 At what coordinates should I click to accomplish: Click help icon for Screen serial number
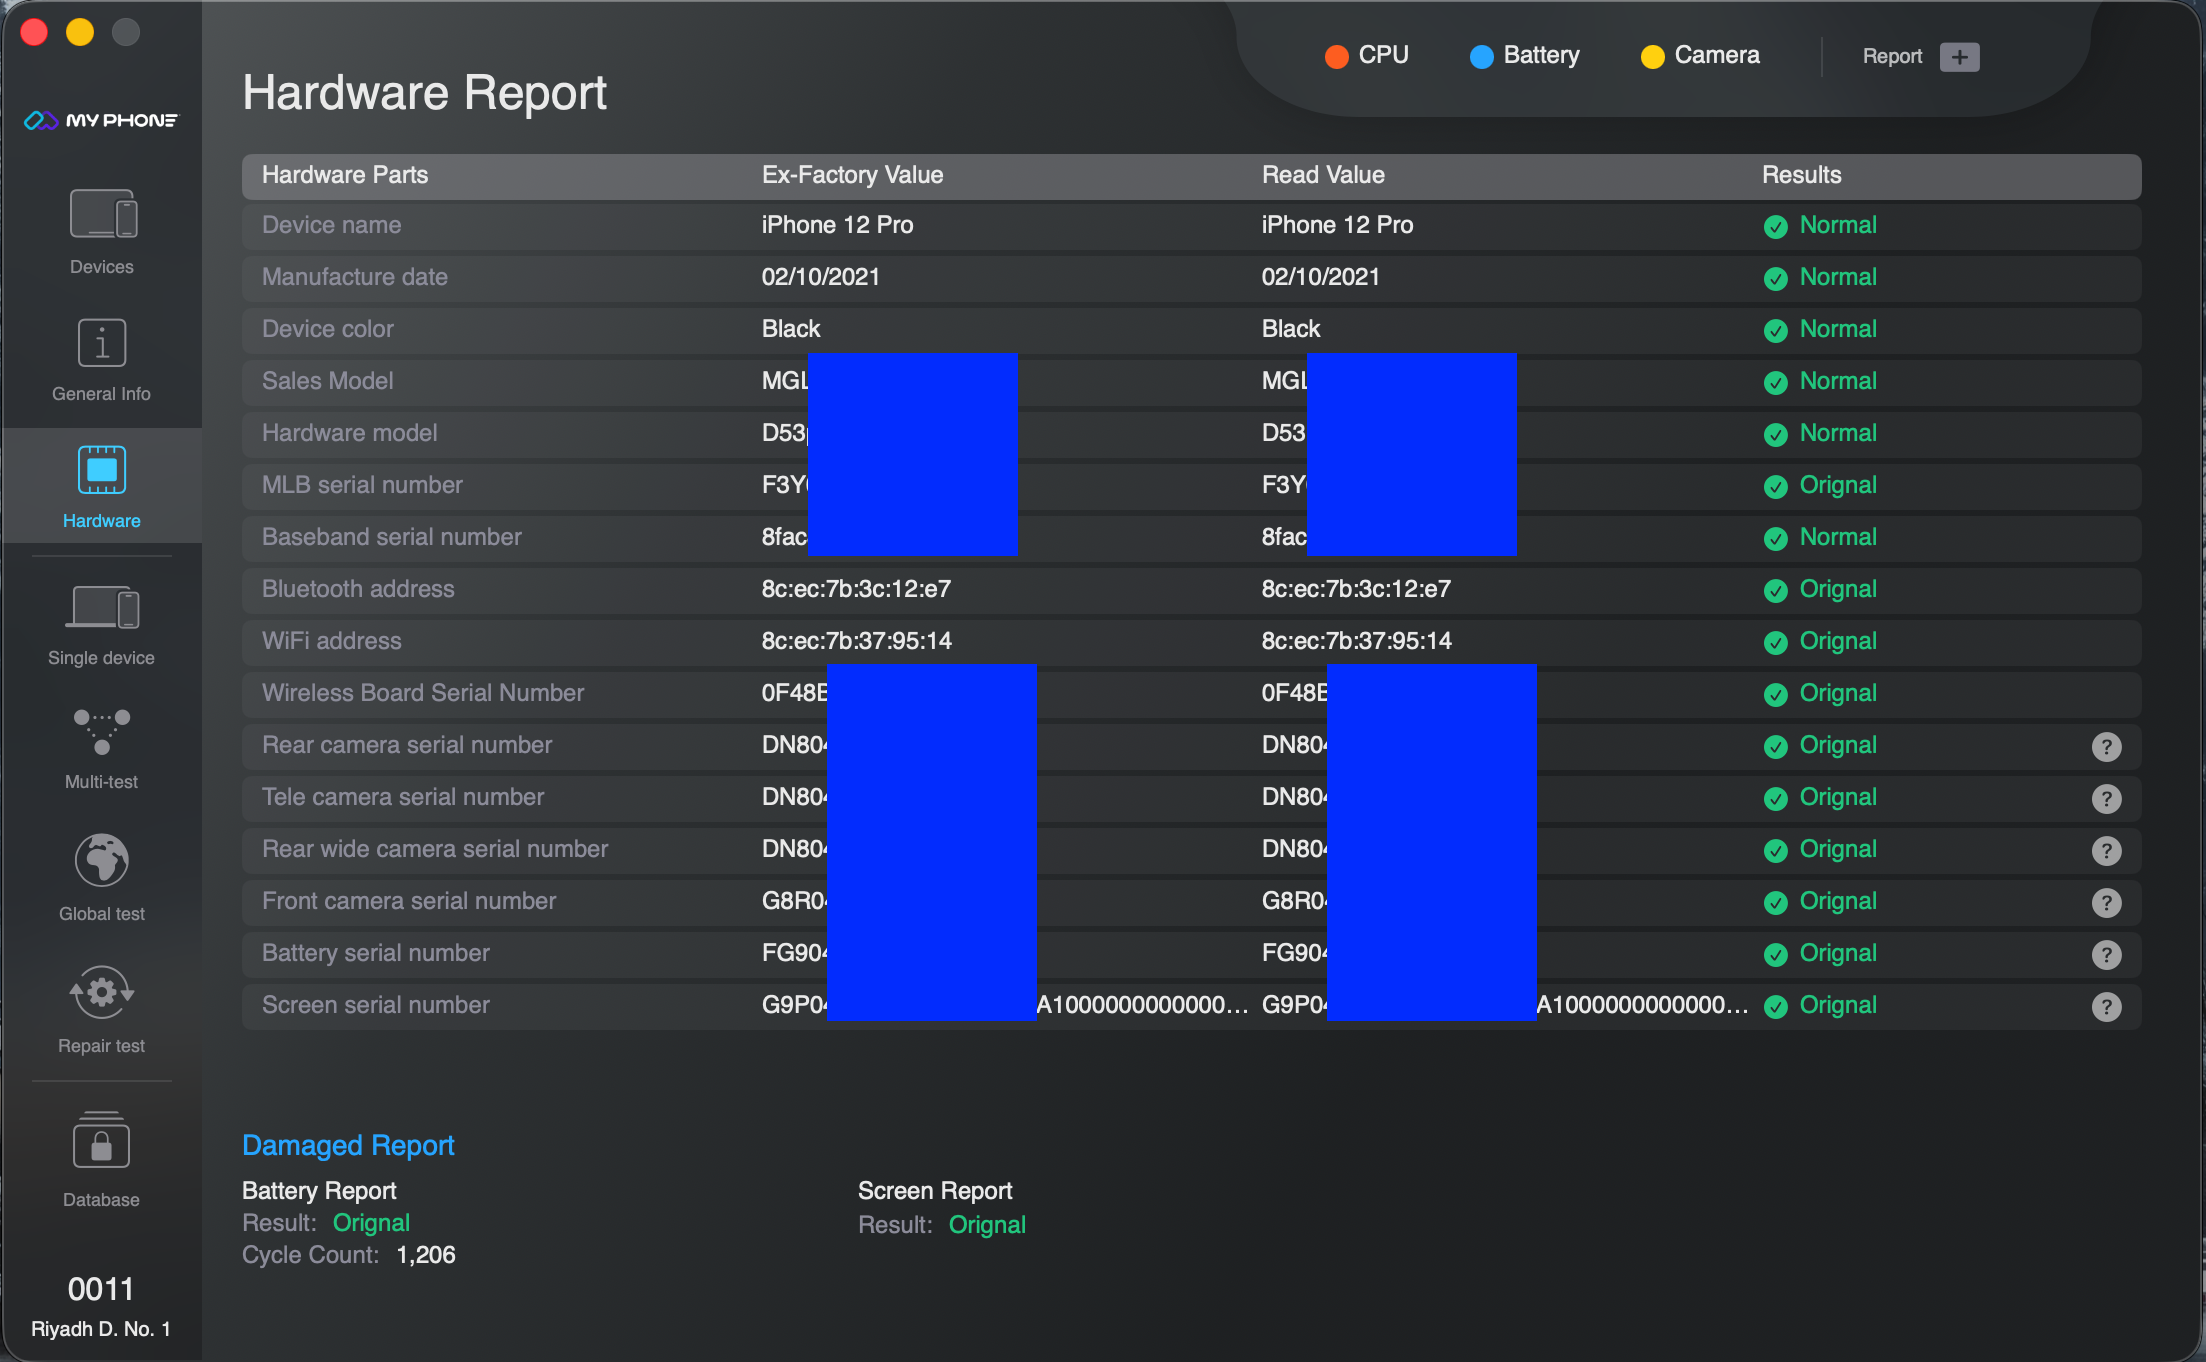coord(2106,1006)
